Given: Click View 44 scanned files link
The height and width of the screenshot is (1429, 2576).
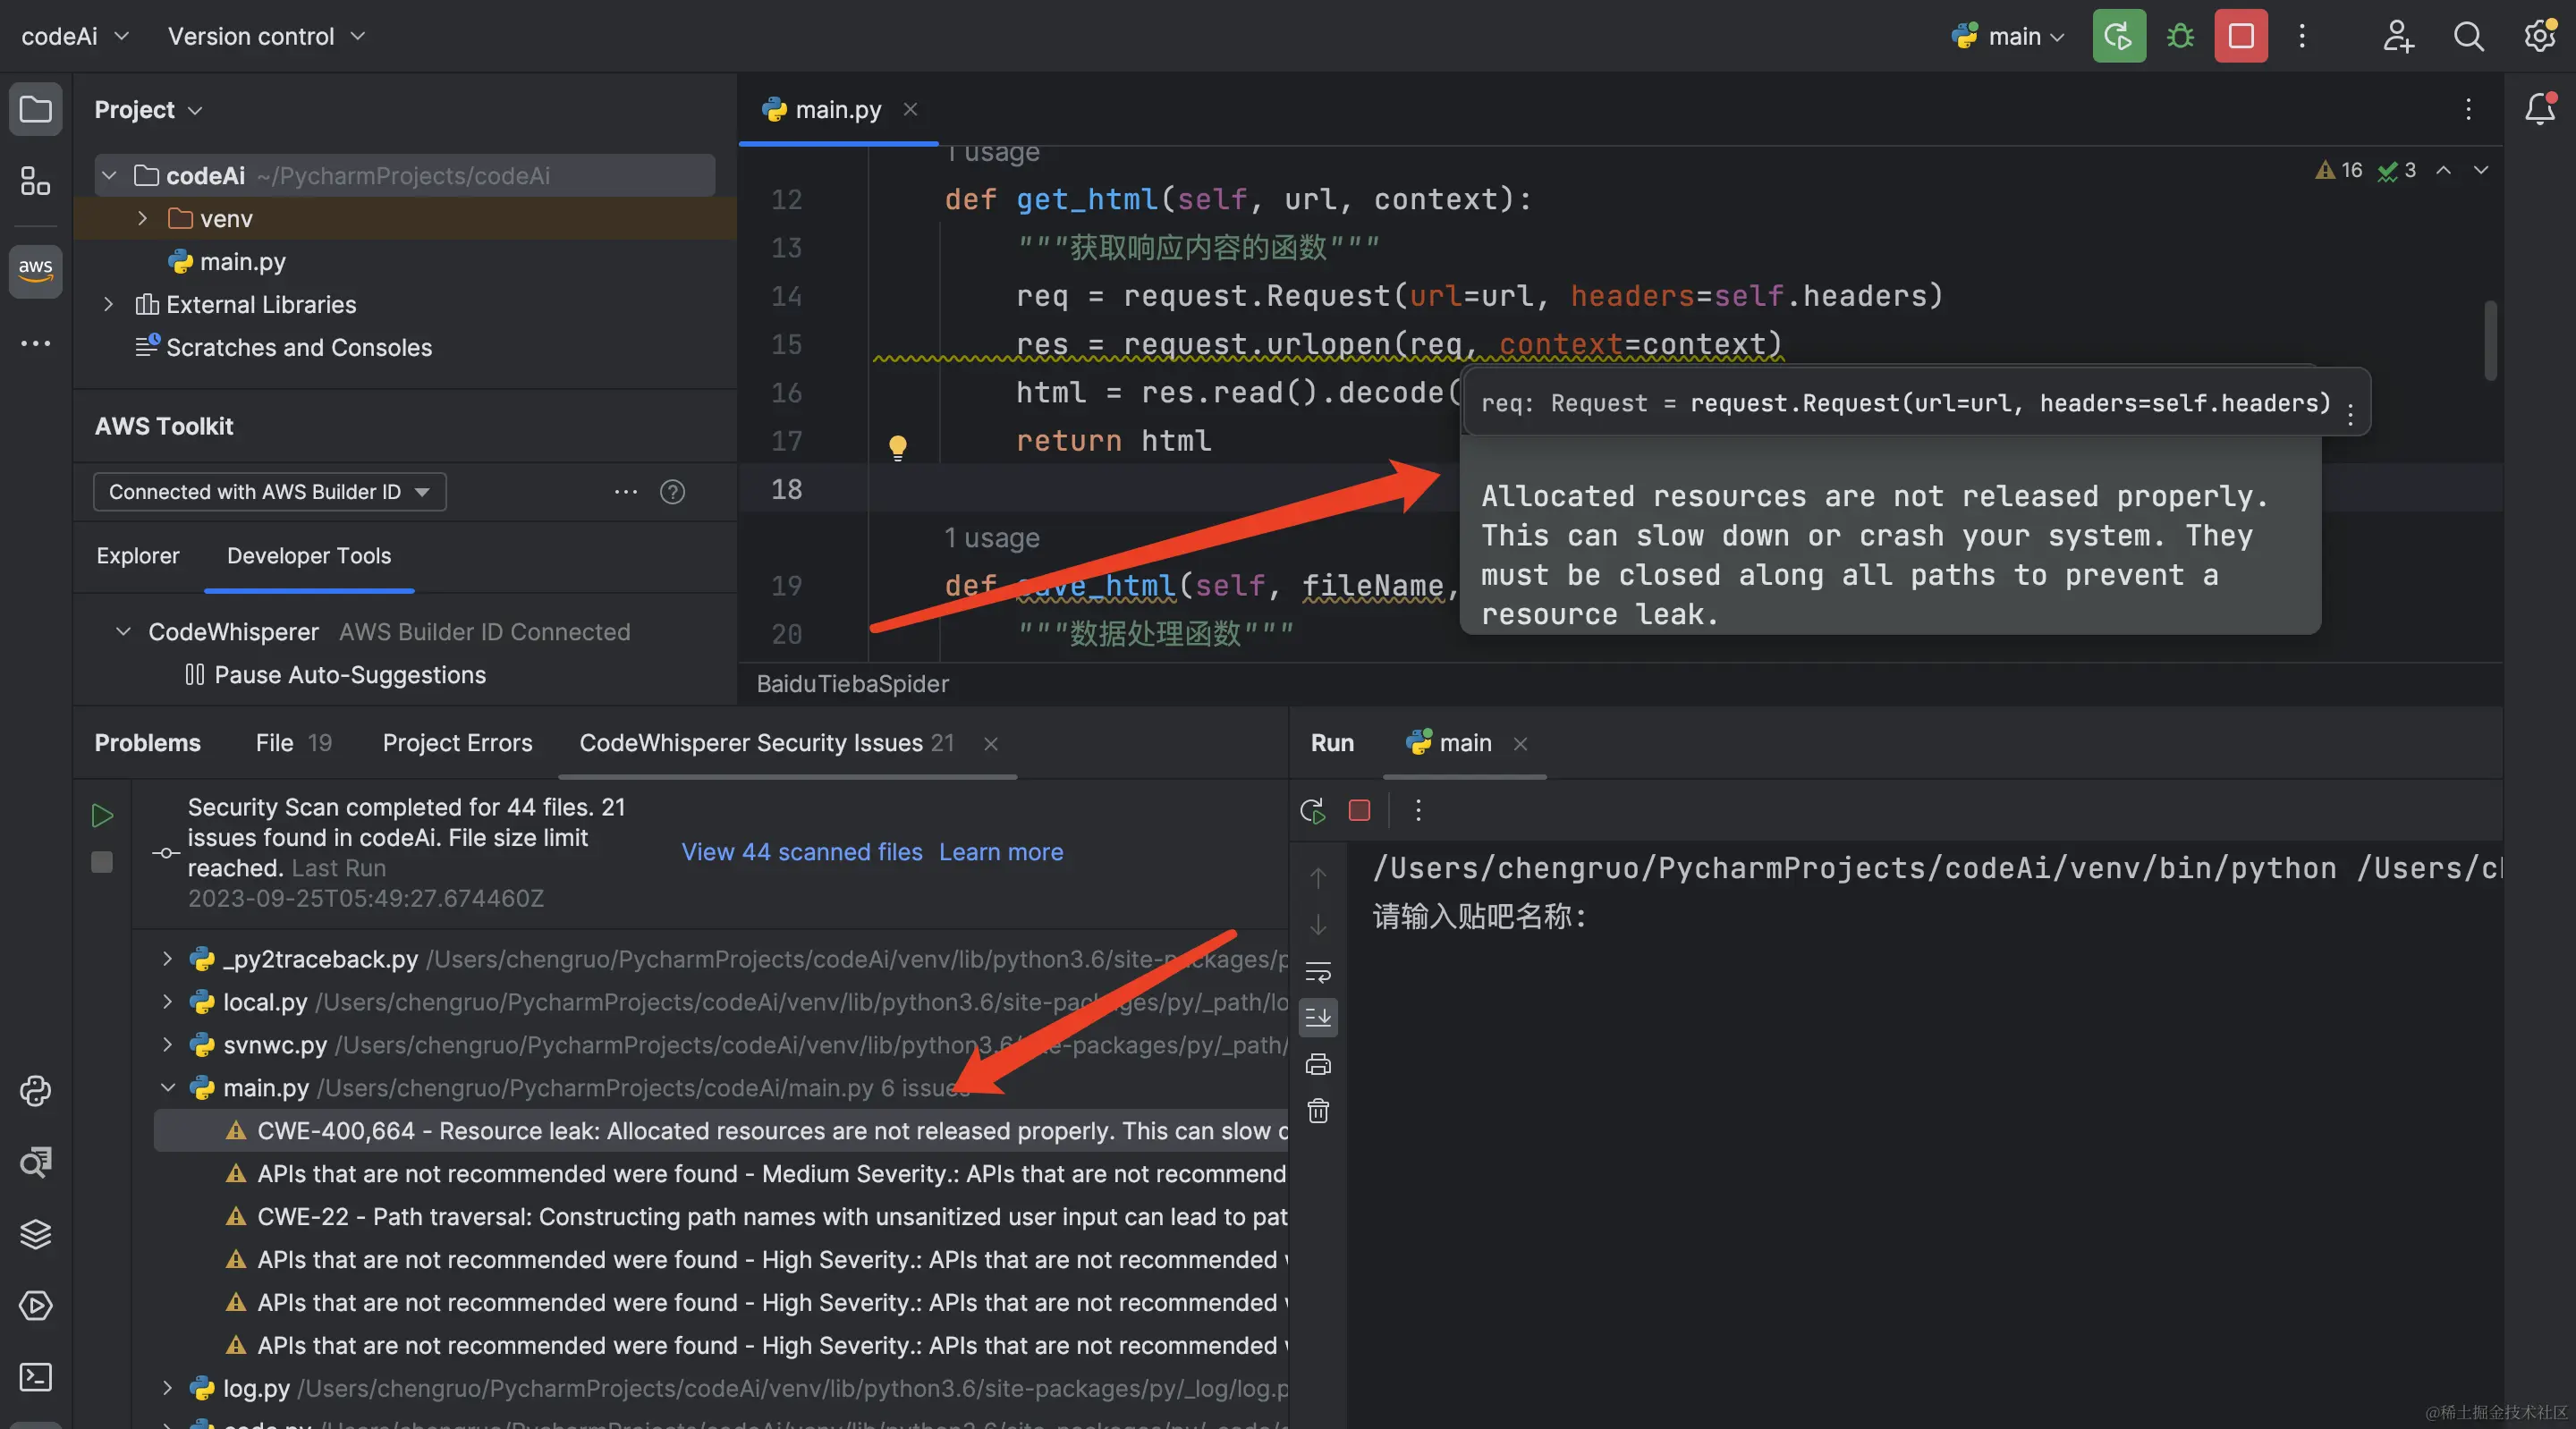Looking at the screenshot, I should (801, 852).
